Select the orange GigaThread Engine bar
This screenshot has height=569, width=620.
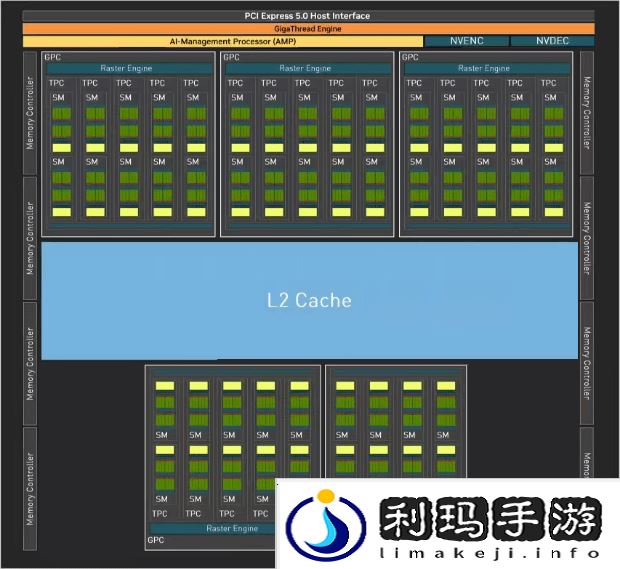(x=308, y=29)
